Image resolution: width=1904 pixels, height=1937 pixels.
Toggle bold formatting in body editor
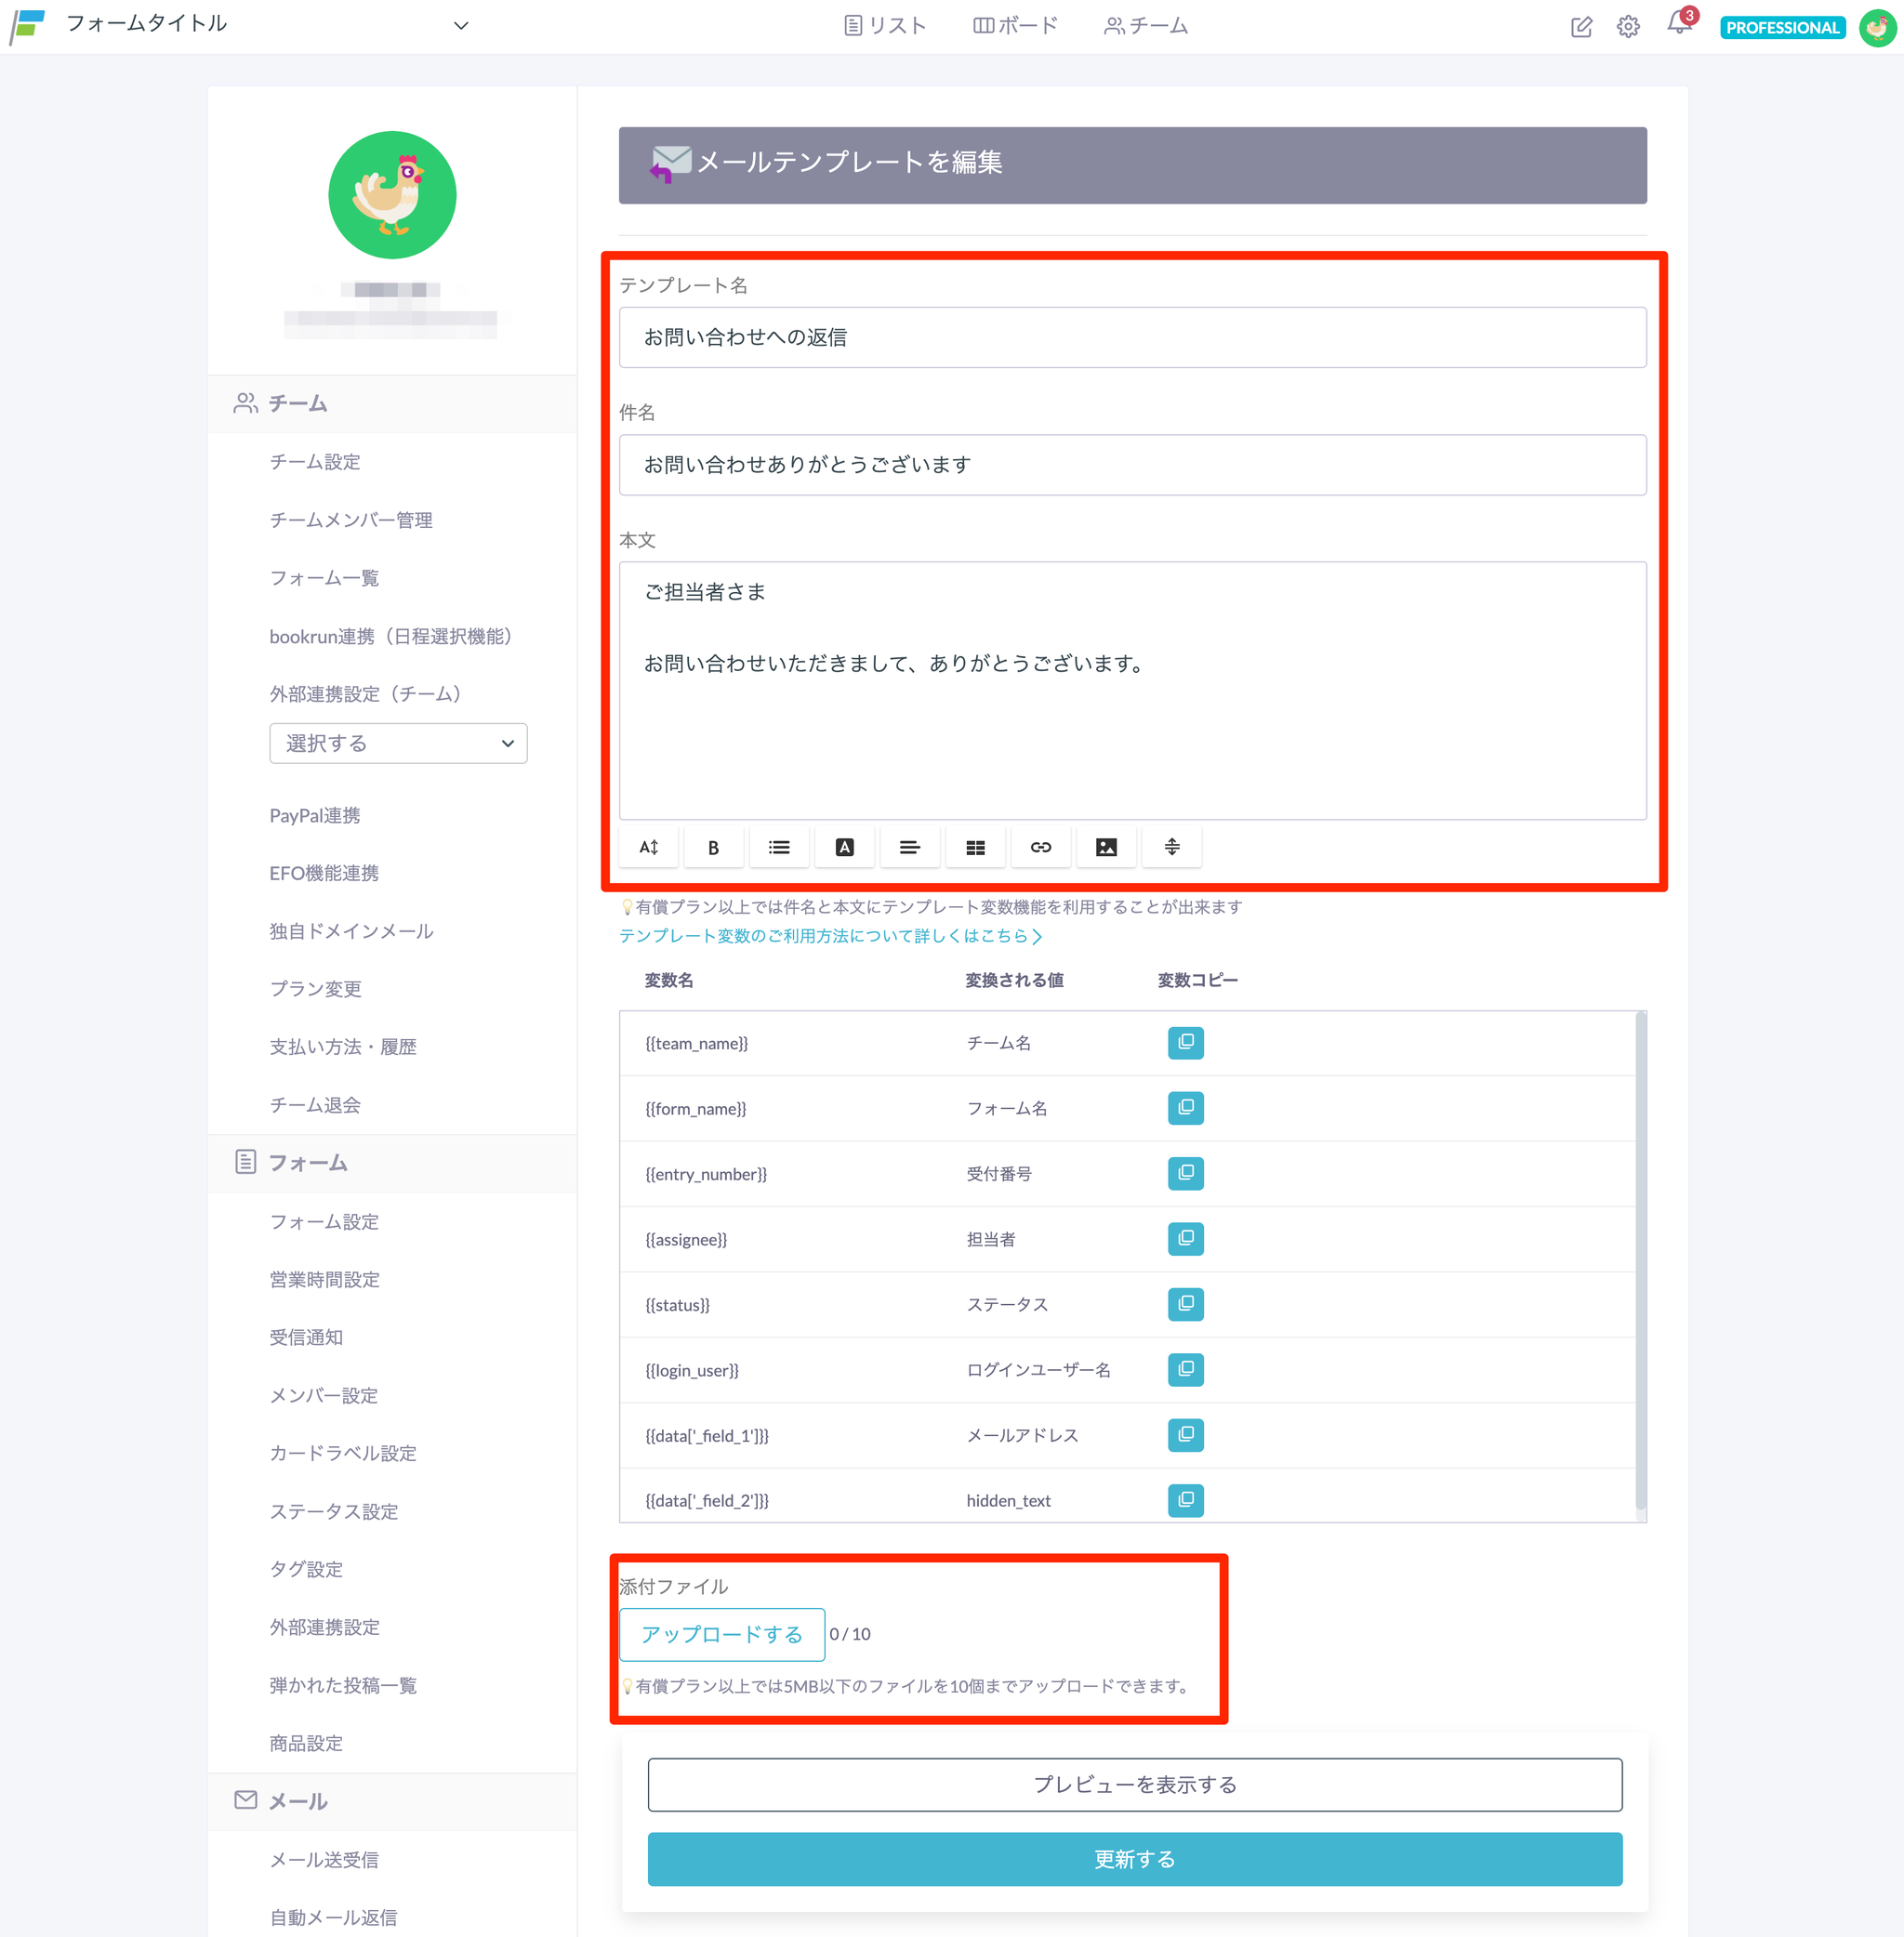(713, 847)
